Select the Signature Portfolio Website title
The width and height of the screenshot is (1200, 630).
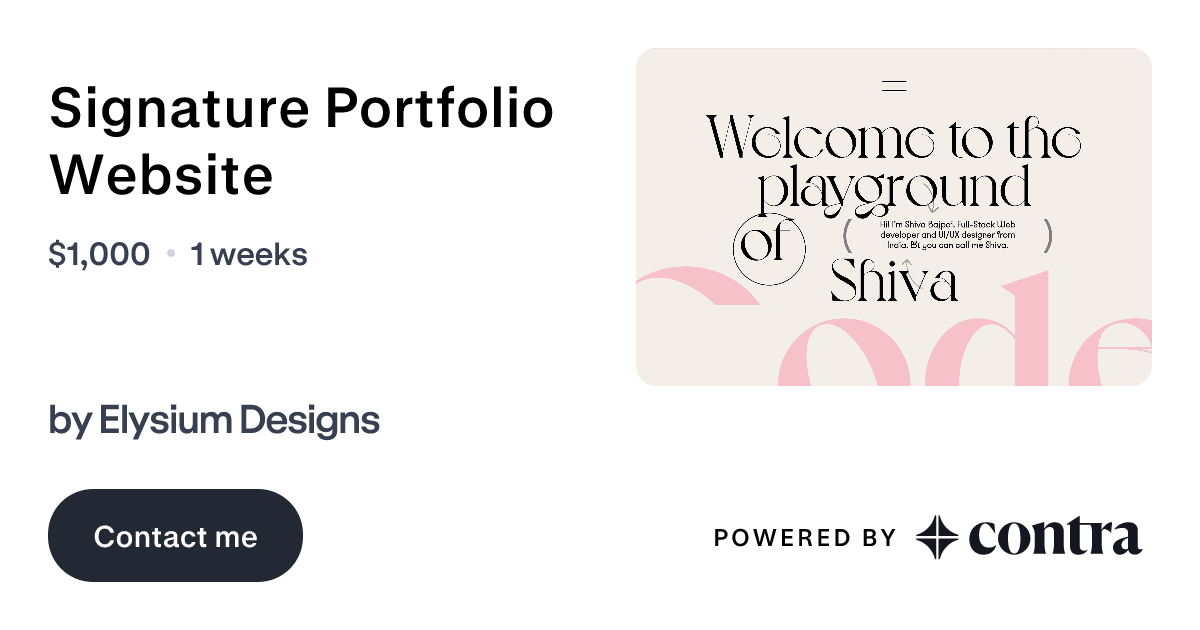[x=301, y=140]
